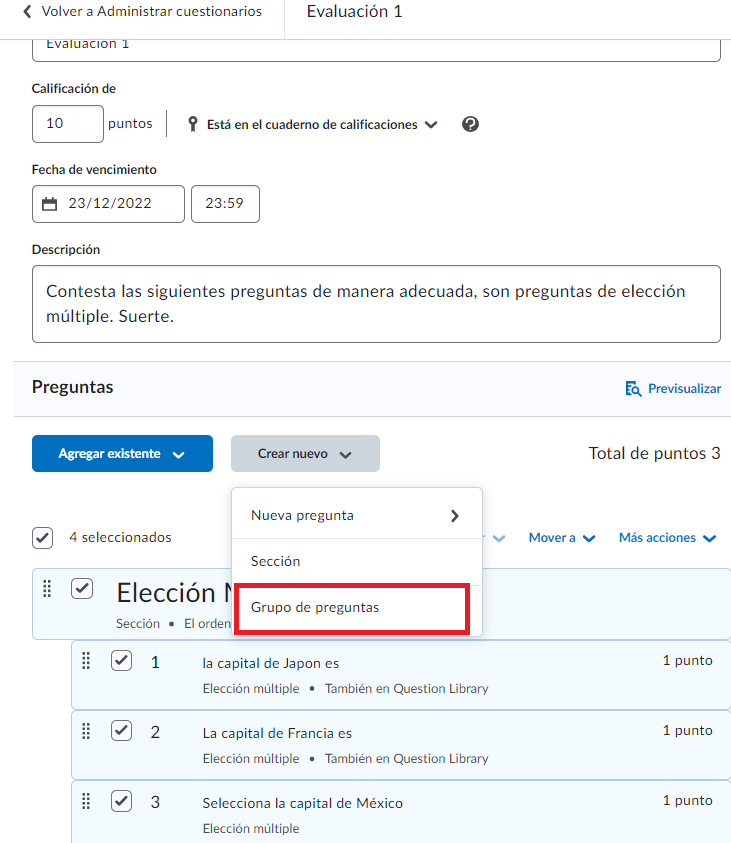The image size is (731, 843).
Task: Click the Descripción text area
Action: coord(376,303)
